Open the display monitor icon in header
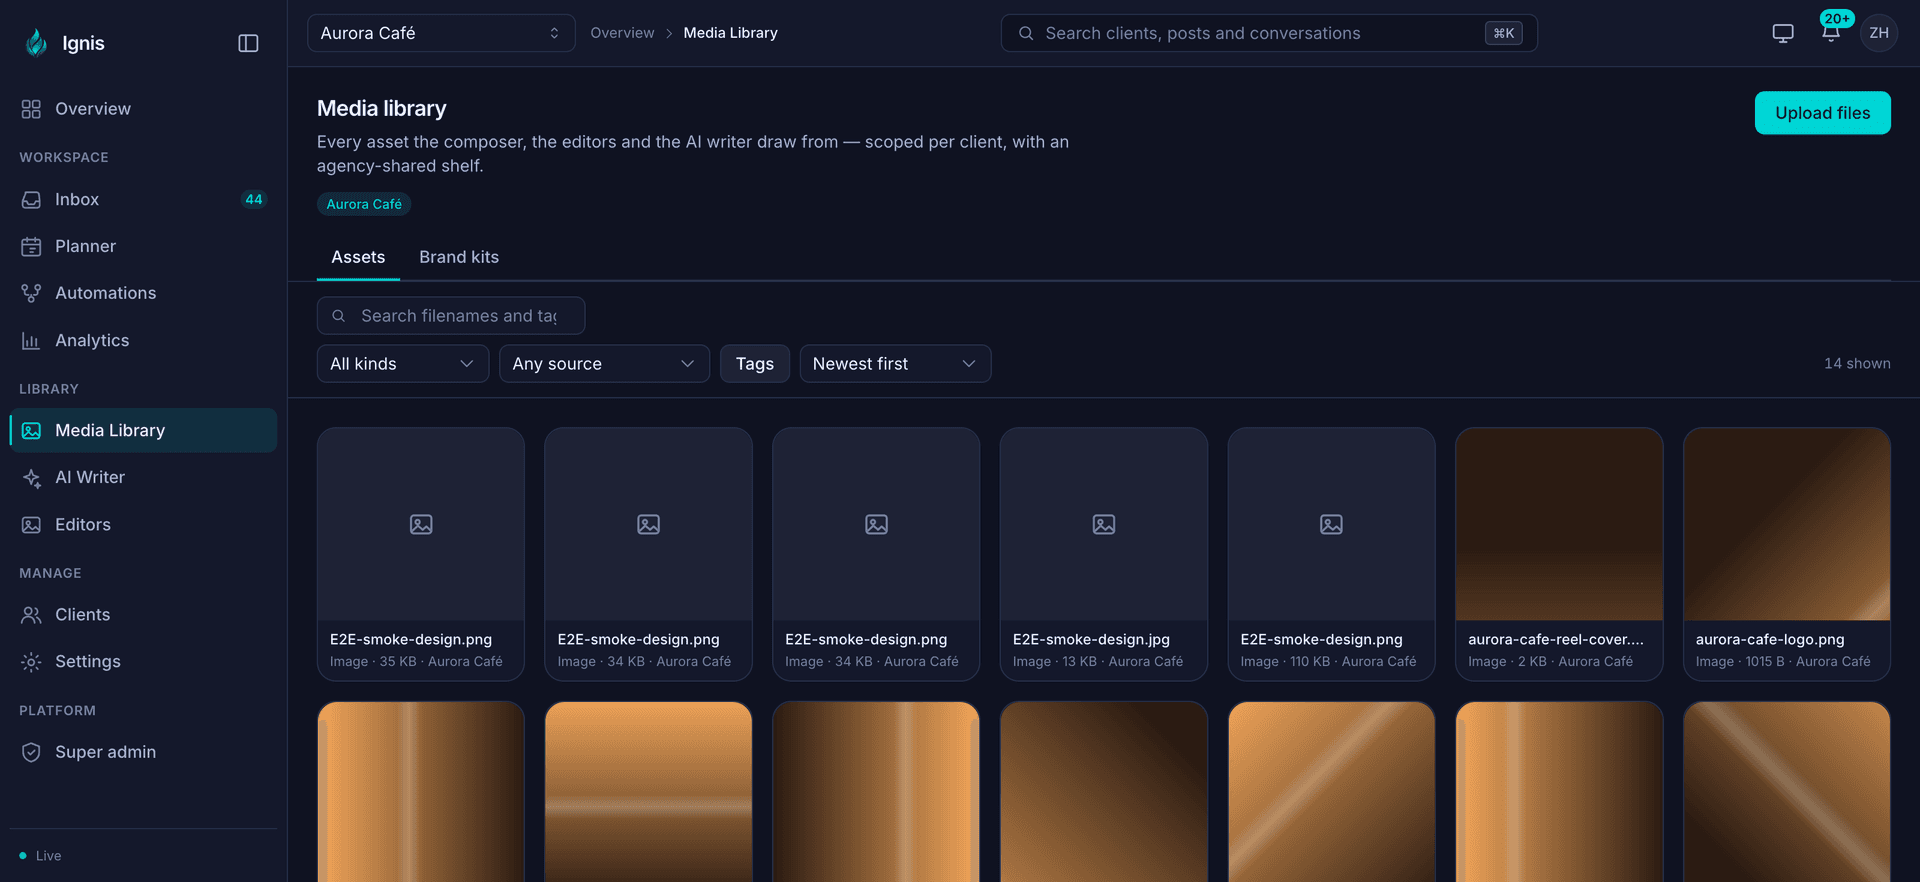The width and height of the screenshot is (1920, 882). pos(1783,33)
